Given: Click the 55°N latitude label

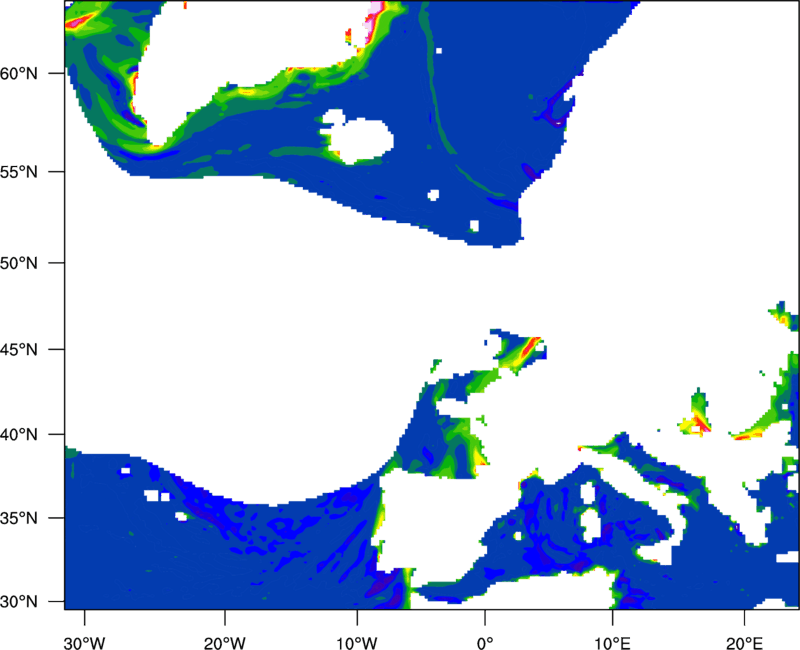Looking at the screenshot, I should (x=19, y=172).
